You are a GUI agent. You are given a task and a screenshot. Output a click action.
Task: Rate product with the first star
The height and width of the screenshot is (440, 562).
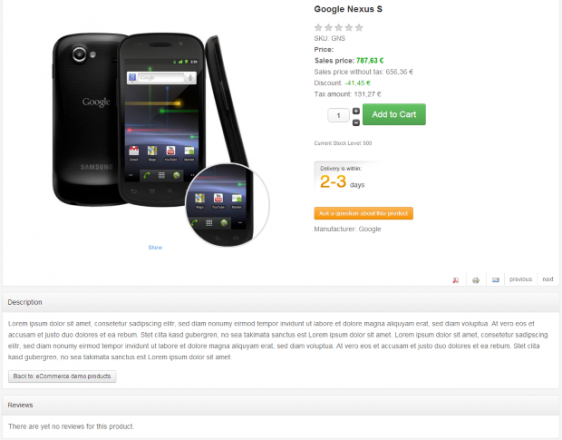pos(318,28)
